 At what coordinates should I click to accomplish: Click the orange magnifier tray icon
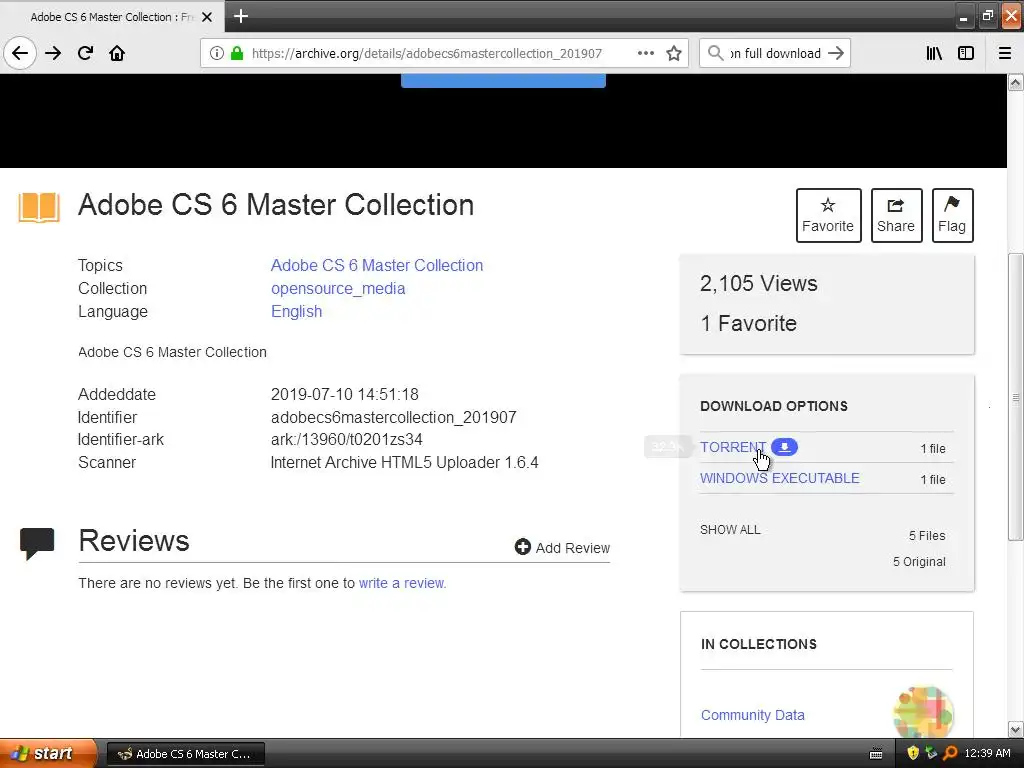(950, 754)
